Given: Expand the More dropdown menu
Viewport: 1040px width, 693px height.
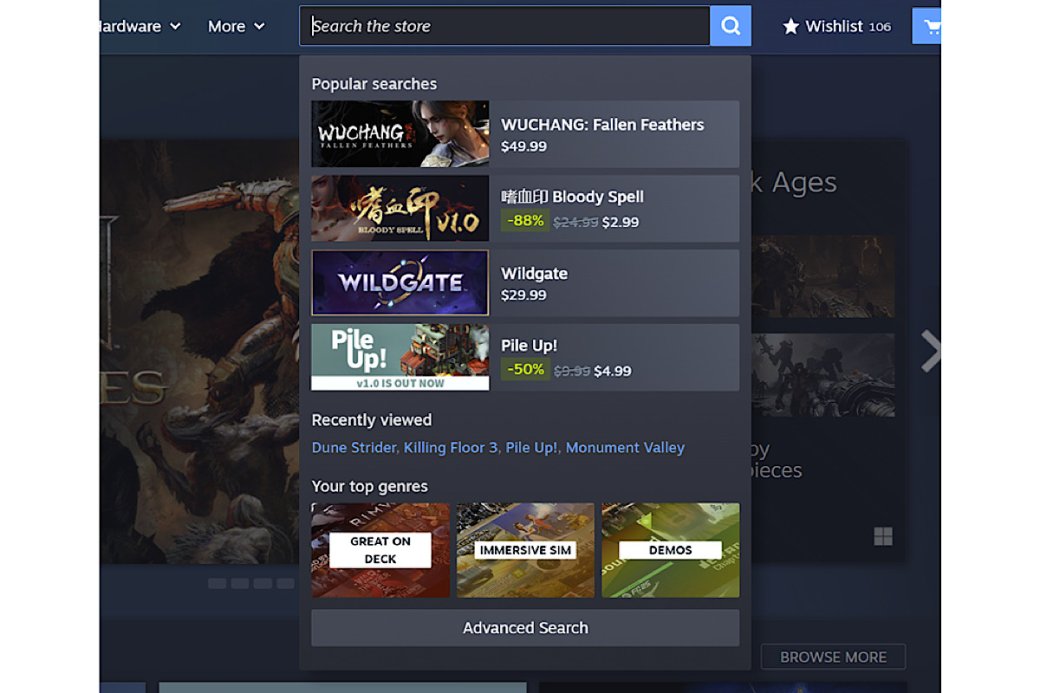Looking at the screenshot, I should point(236,27).
